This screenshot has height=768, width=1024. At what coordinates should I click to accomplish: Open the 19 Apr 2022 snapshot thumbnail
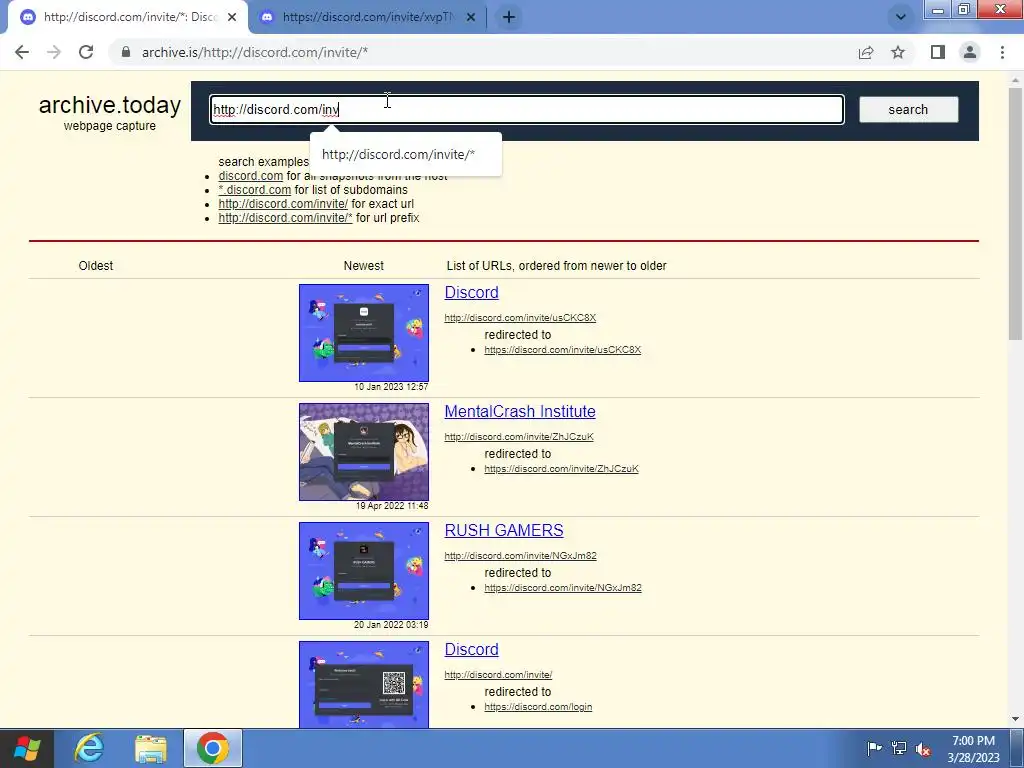point(364,452)
